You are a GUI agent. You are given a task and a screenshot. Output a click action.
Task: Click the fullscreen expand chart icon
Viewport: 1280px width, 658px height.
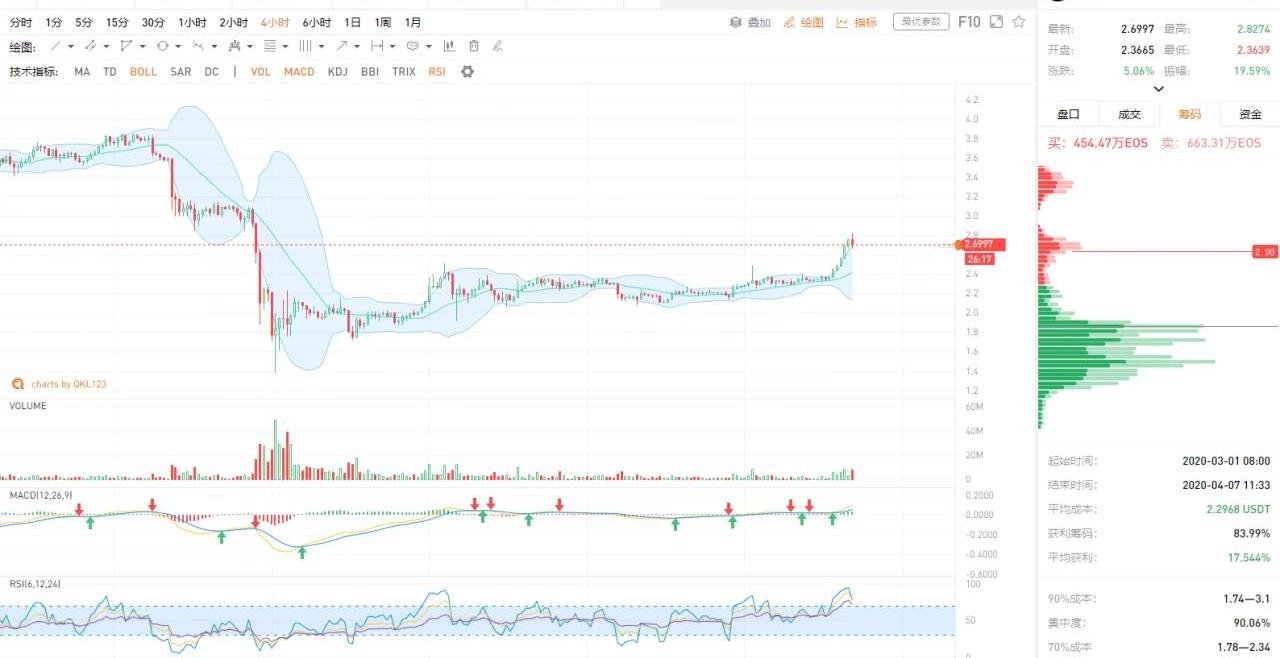pyautogui.click(x=996, y=22)
